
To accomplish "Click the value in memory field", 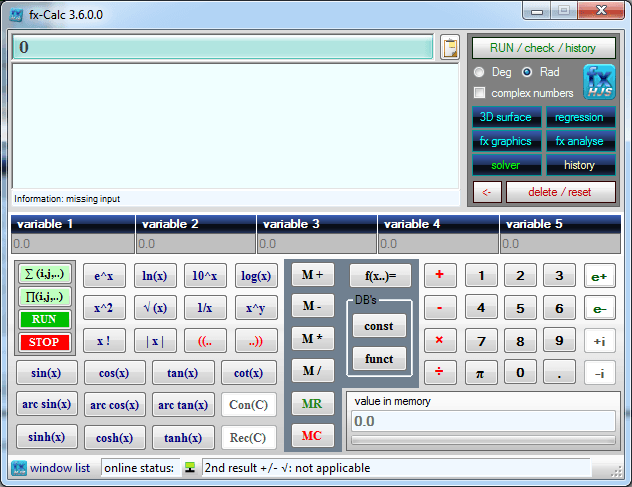I will (483, 421).
